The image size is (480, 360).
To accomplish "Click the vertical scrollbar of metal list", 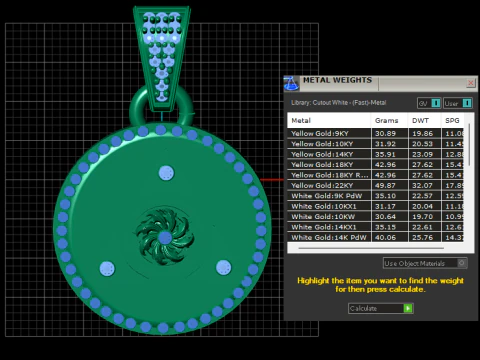I will pyautogui.click(x=469, y=145).
